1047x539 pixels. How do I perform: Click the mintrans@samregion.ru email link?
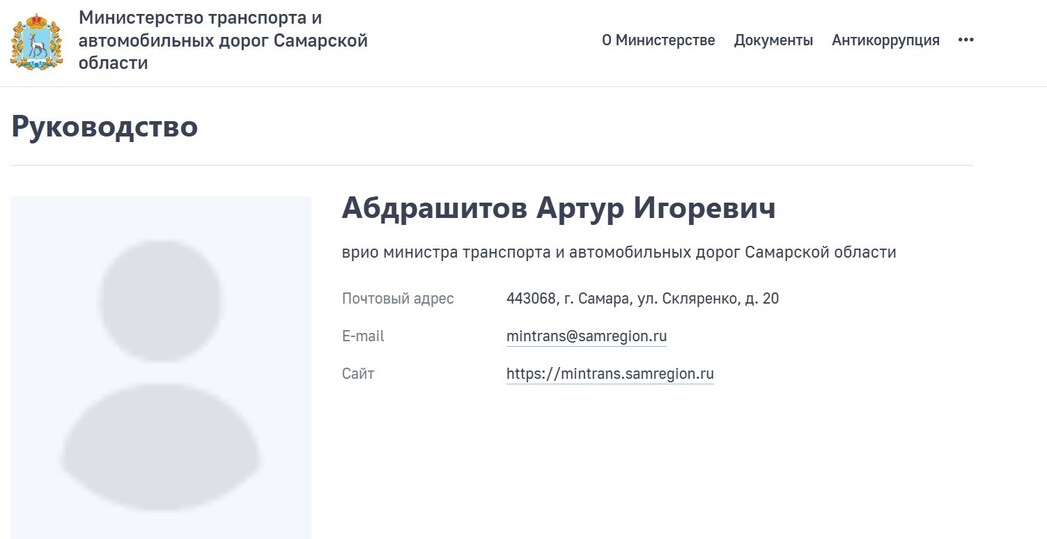[586, 336]
